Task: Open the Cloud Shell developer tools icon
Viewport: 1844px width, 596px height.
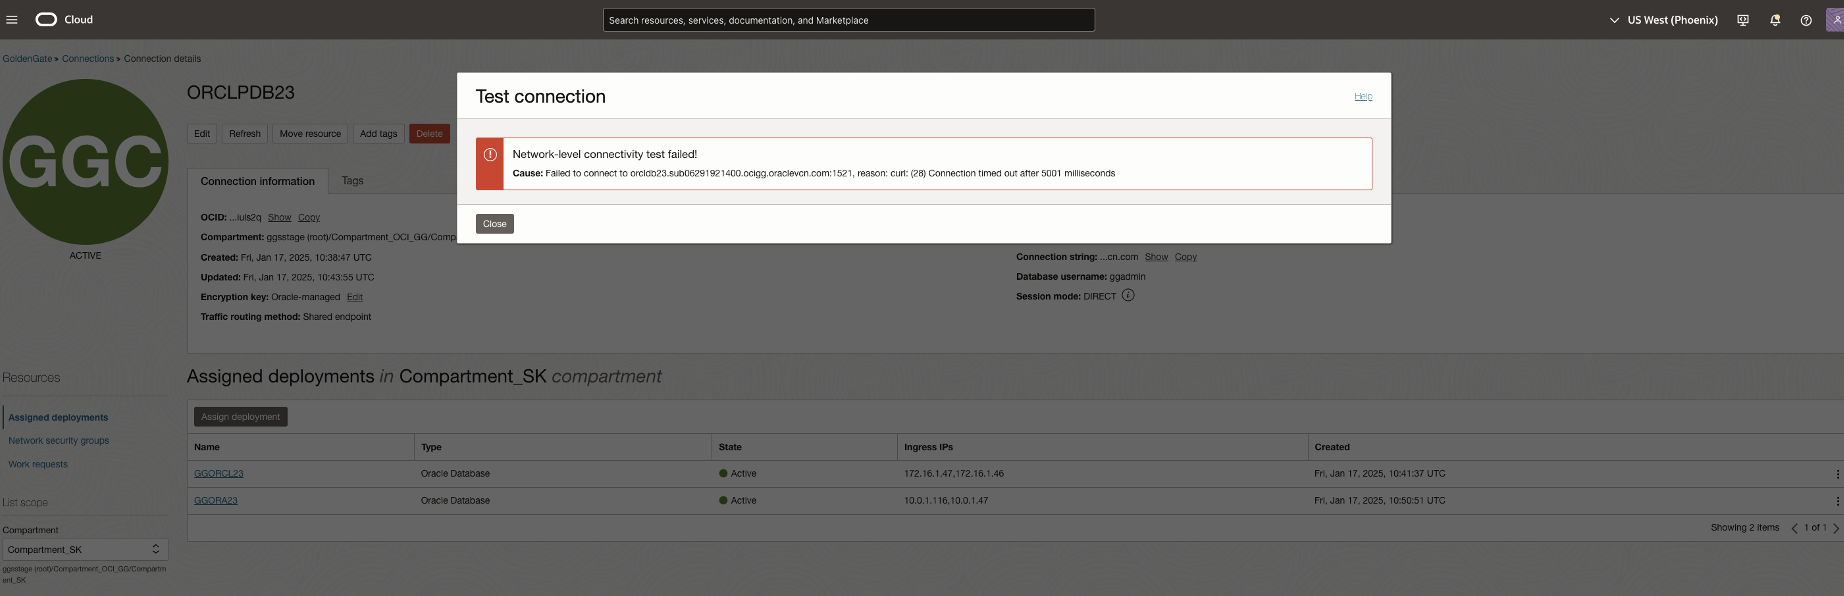Action: pyautogui.click(x=1743, y=20)
